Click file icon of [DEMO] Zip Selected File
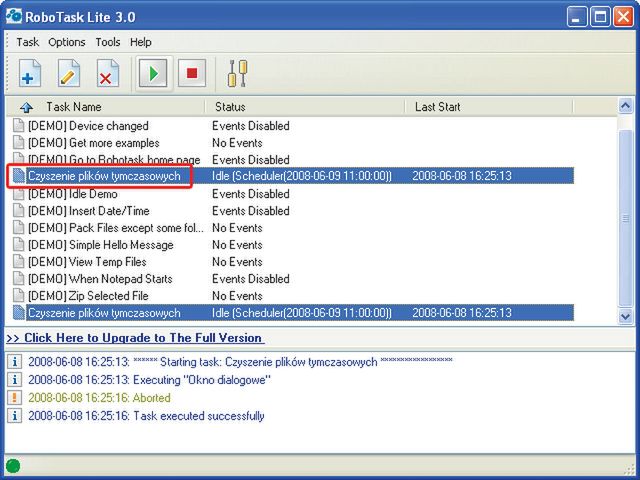This screenshot has height=480, width=640. pos(18,296)
